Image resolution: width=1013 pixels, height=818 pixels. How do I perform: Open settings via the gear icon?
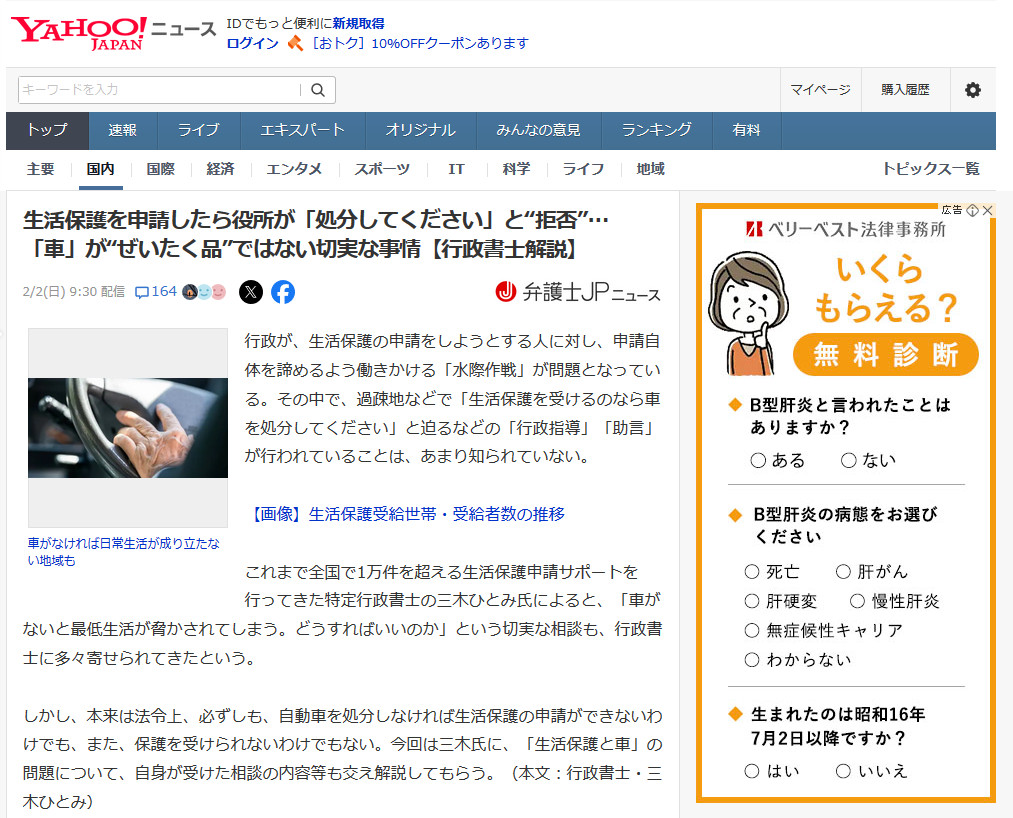point(972,90)
